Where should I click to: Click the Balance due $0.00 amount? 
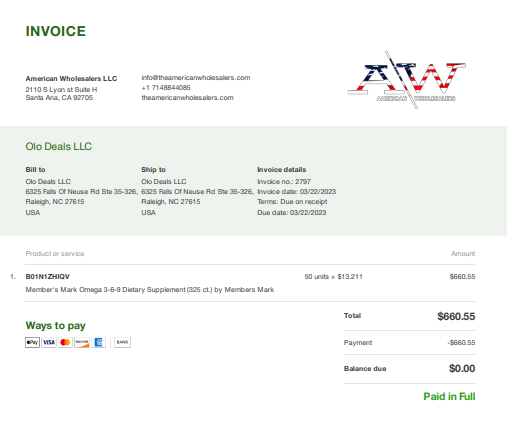coord(462,368)
